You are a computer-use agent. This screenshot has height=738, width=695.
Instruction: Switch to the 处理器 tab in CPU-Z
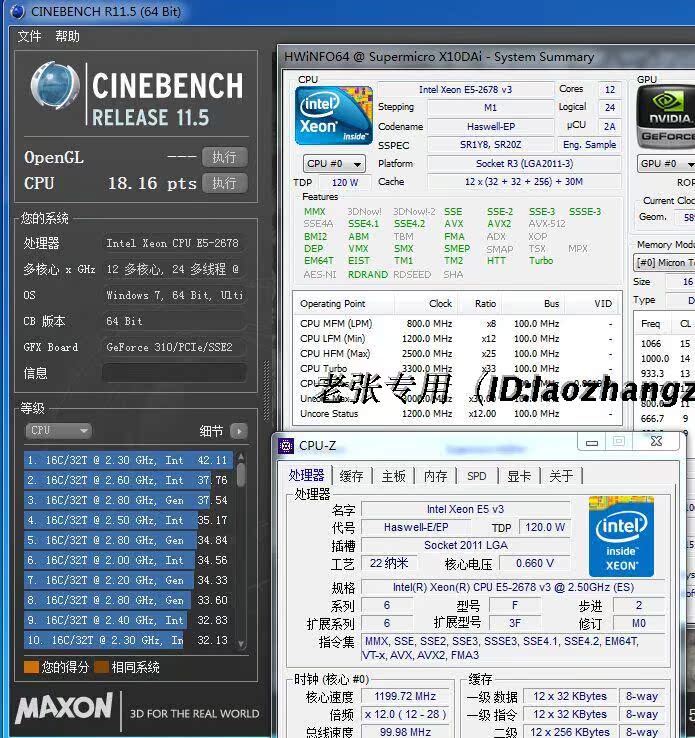306,475
